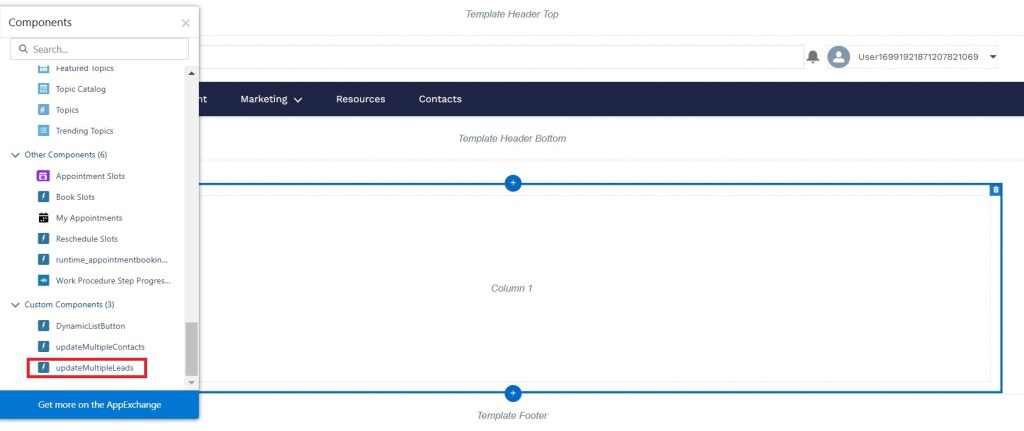Delete the section using trash icon

click(x=995, y=189)
